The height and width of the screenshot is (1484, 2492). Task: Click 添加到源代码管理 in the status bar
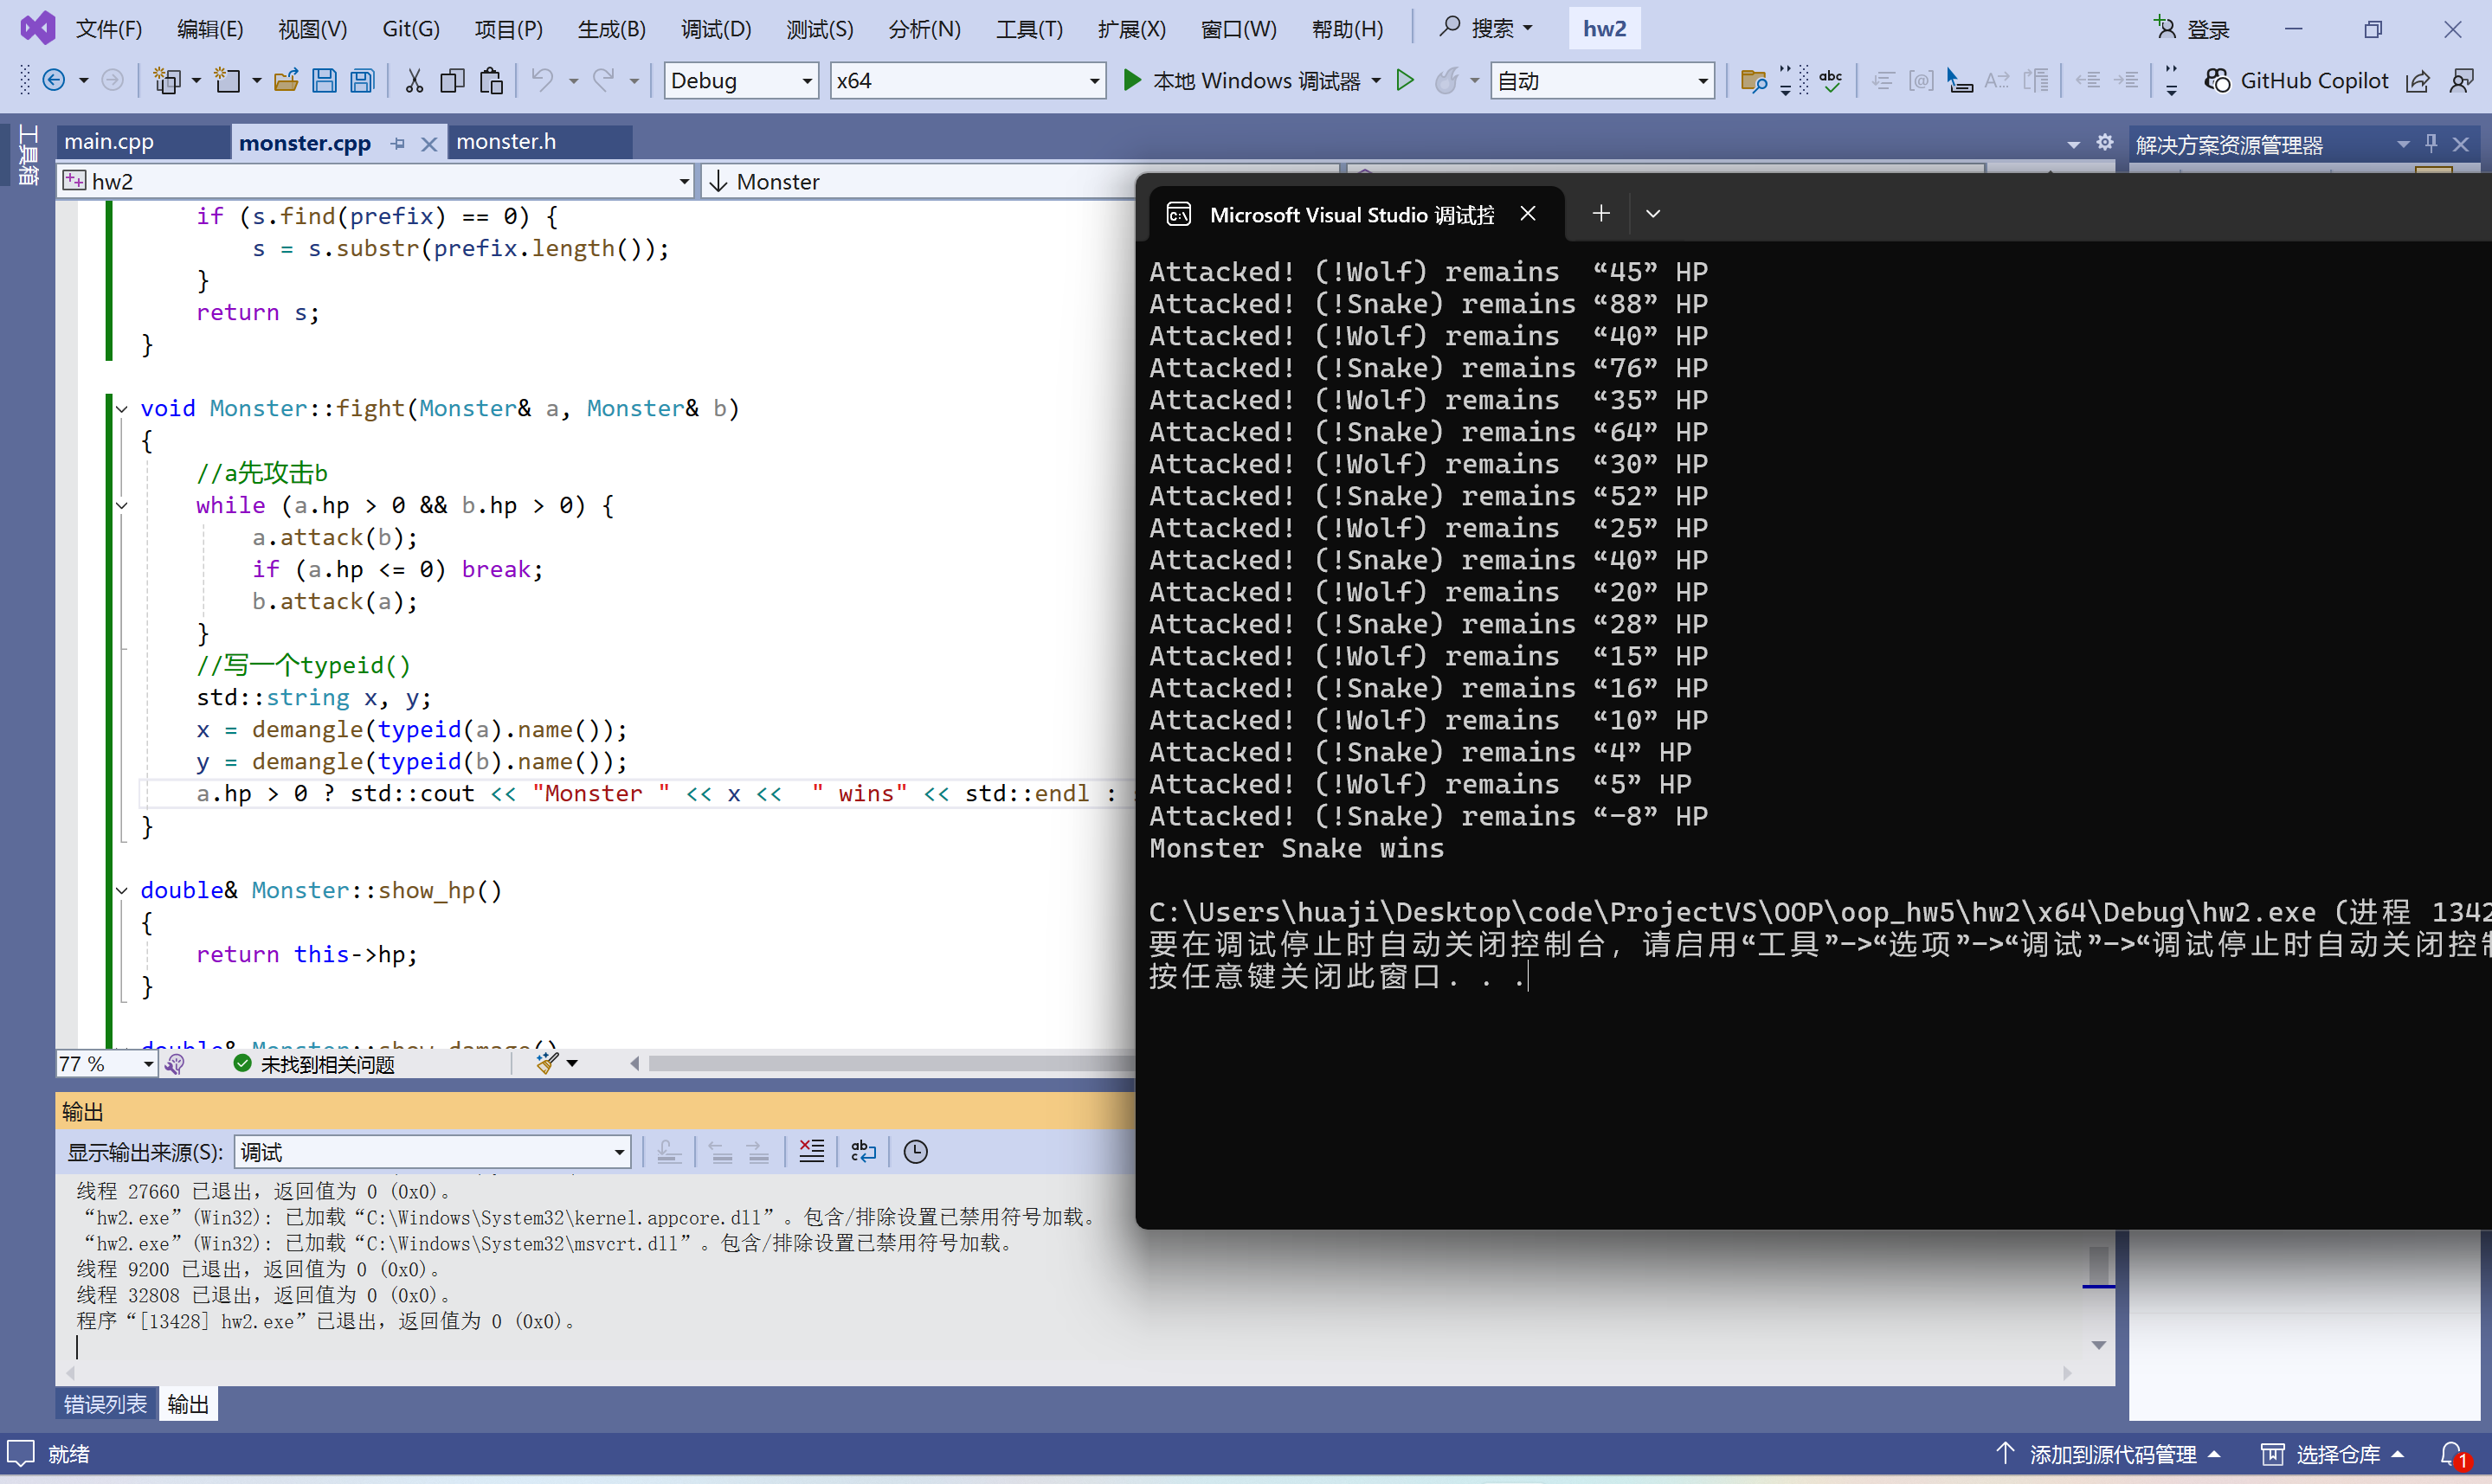click(x=2111, y=1453)
